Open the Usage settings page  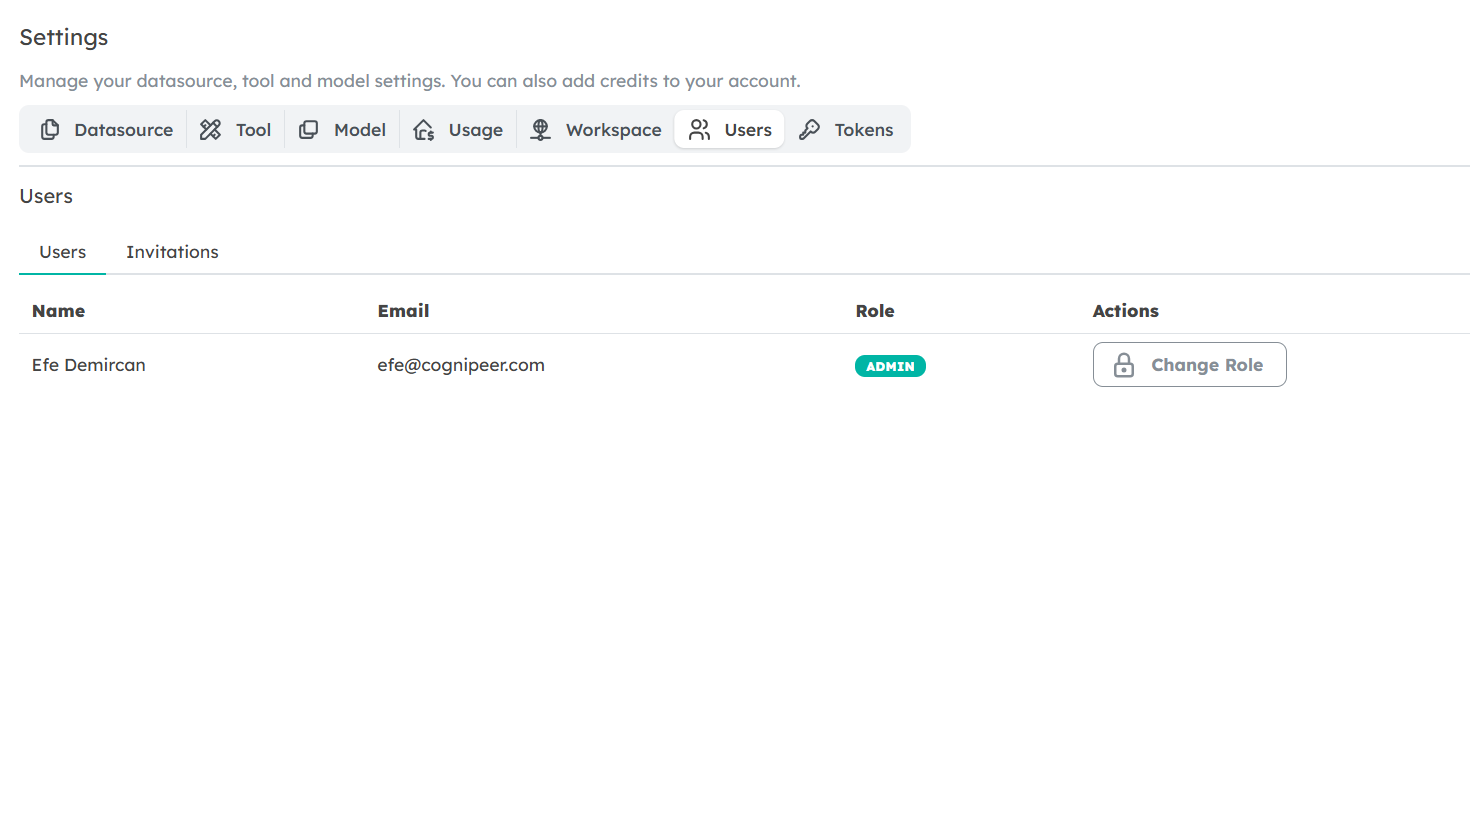coord(458,129)
